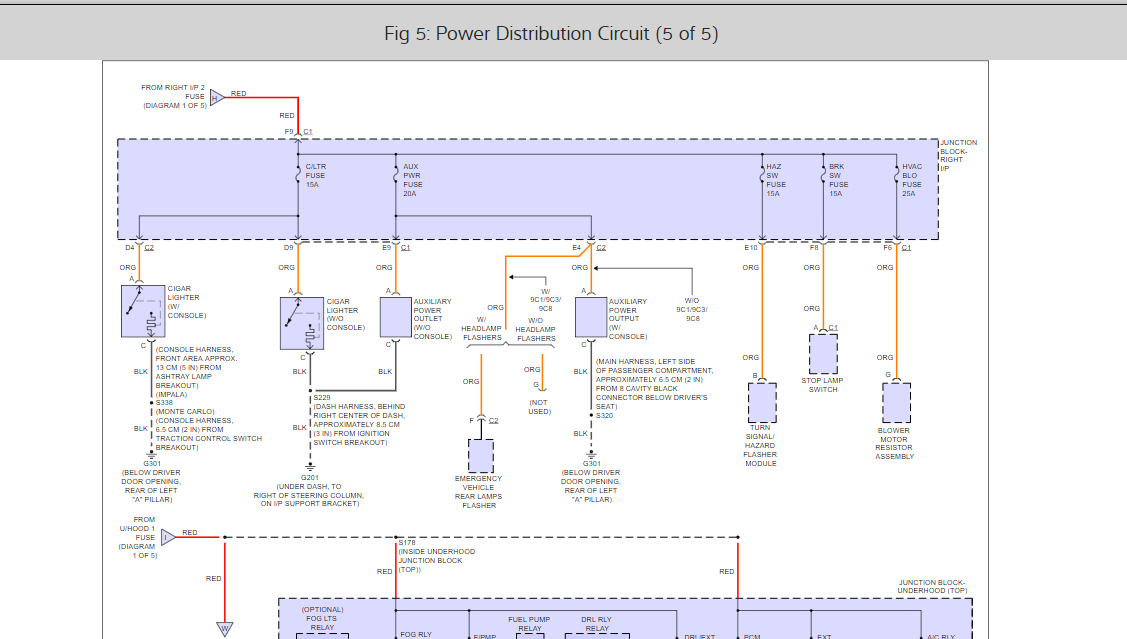This screenshot has width=1127, height=639.
Task: Click the W triangle connector at bottom-left
Action: (225, 629)
